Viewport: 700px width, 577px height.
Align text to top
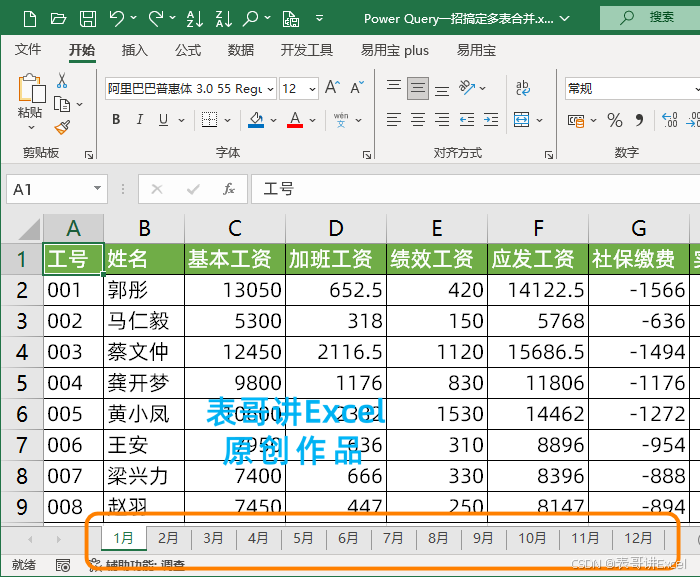click(x=394, y=87)
